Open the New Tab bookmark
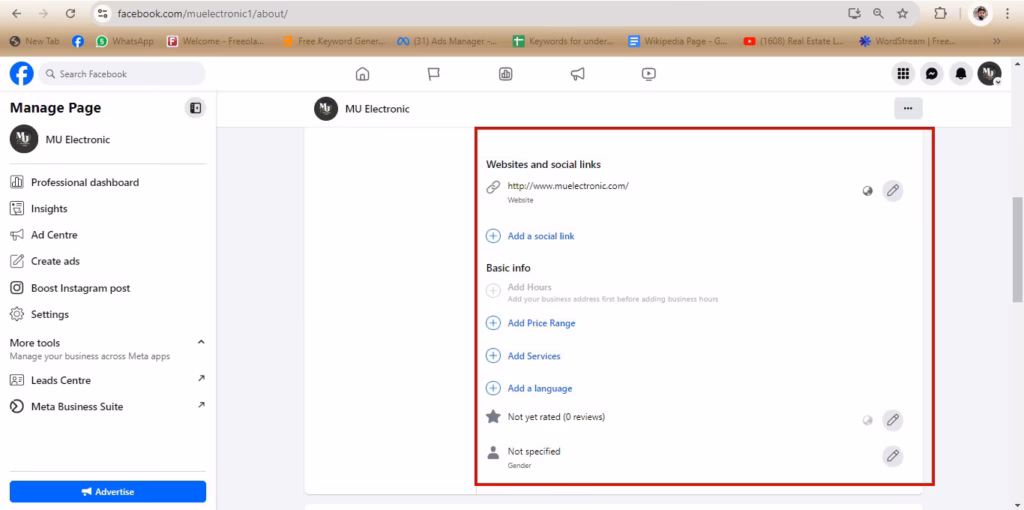The height and width of the screenshot is (510, 1024). (35, 41)
